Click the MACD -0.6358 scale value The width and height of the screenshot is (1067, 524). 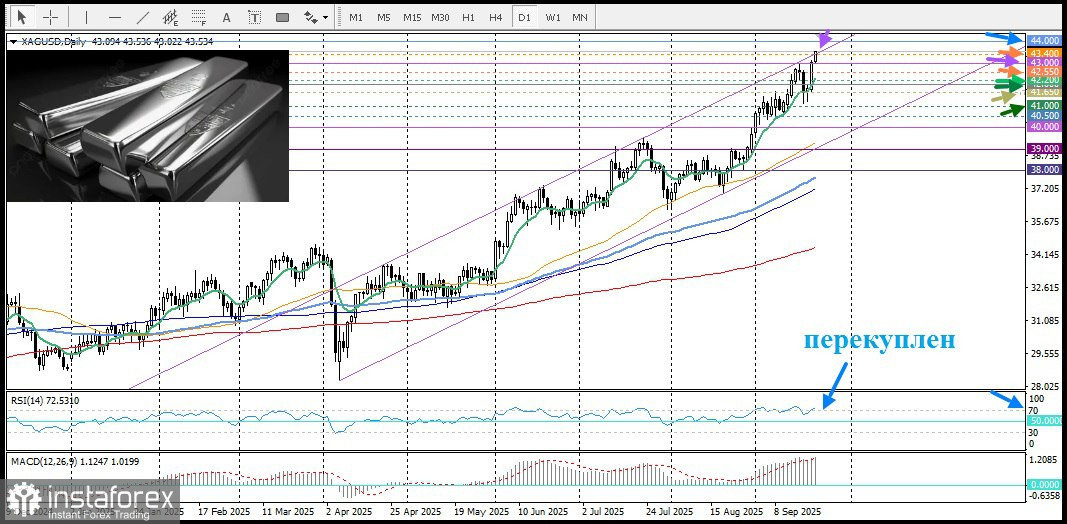coord(1044,496)
